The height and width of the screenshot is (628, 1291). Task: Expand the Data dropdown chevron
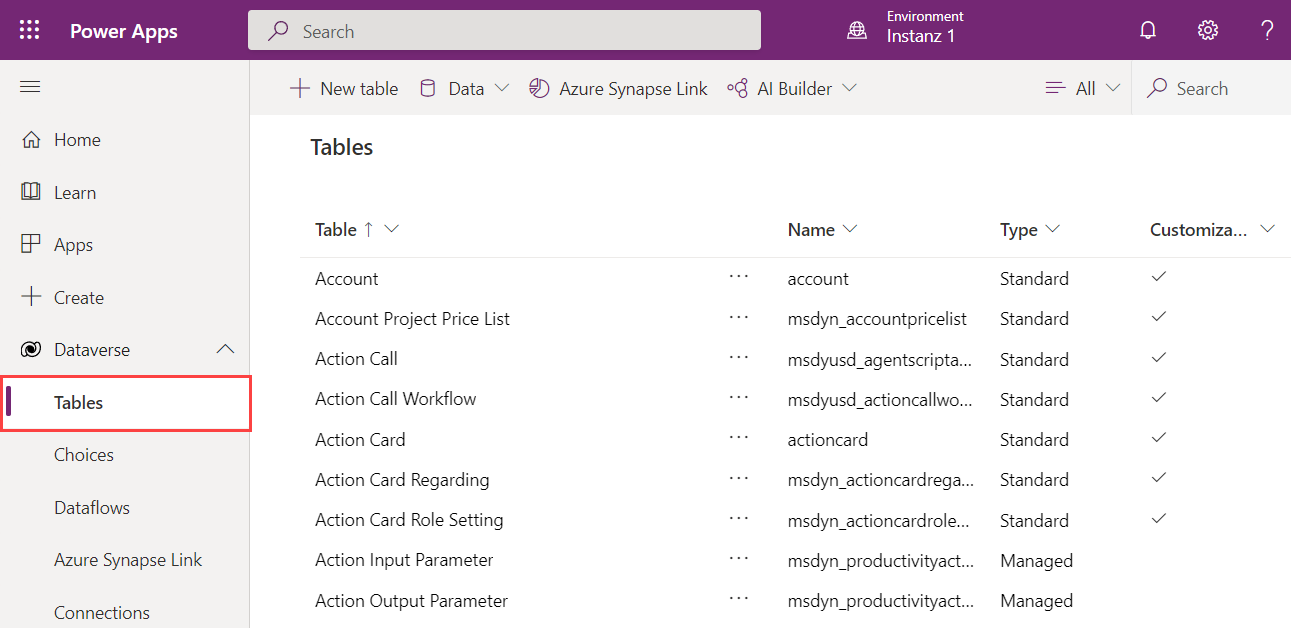(502, 88)
